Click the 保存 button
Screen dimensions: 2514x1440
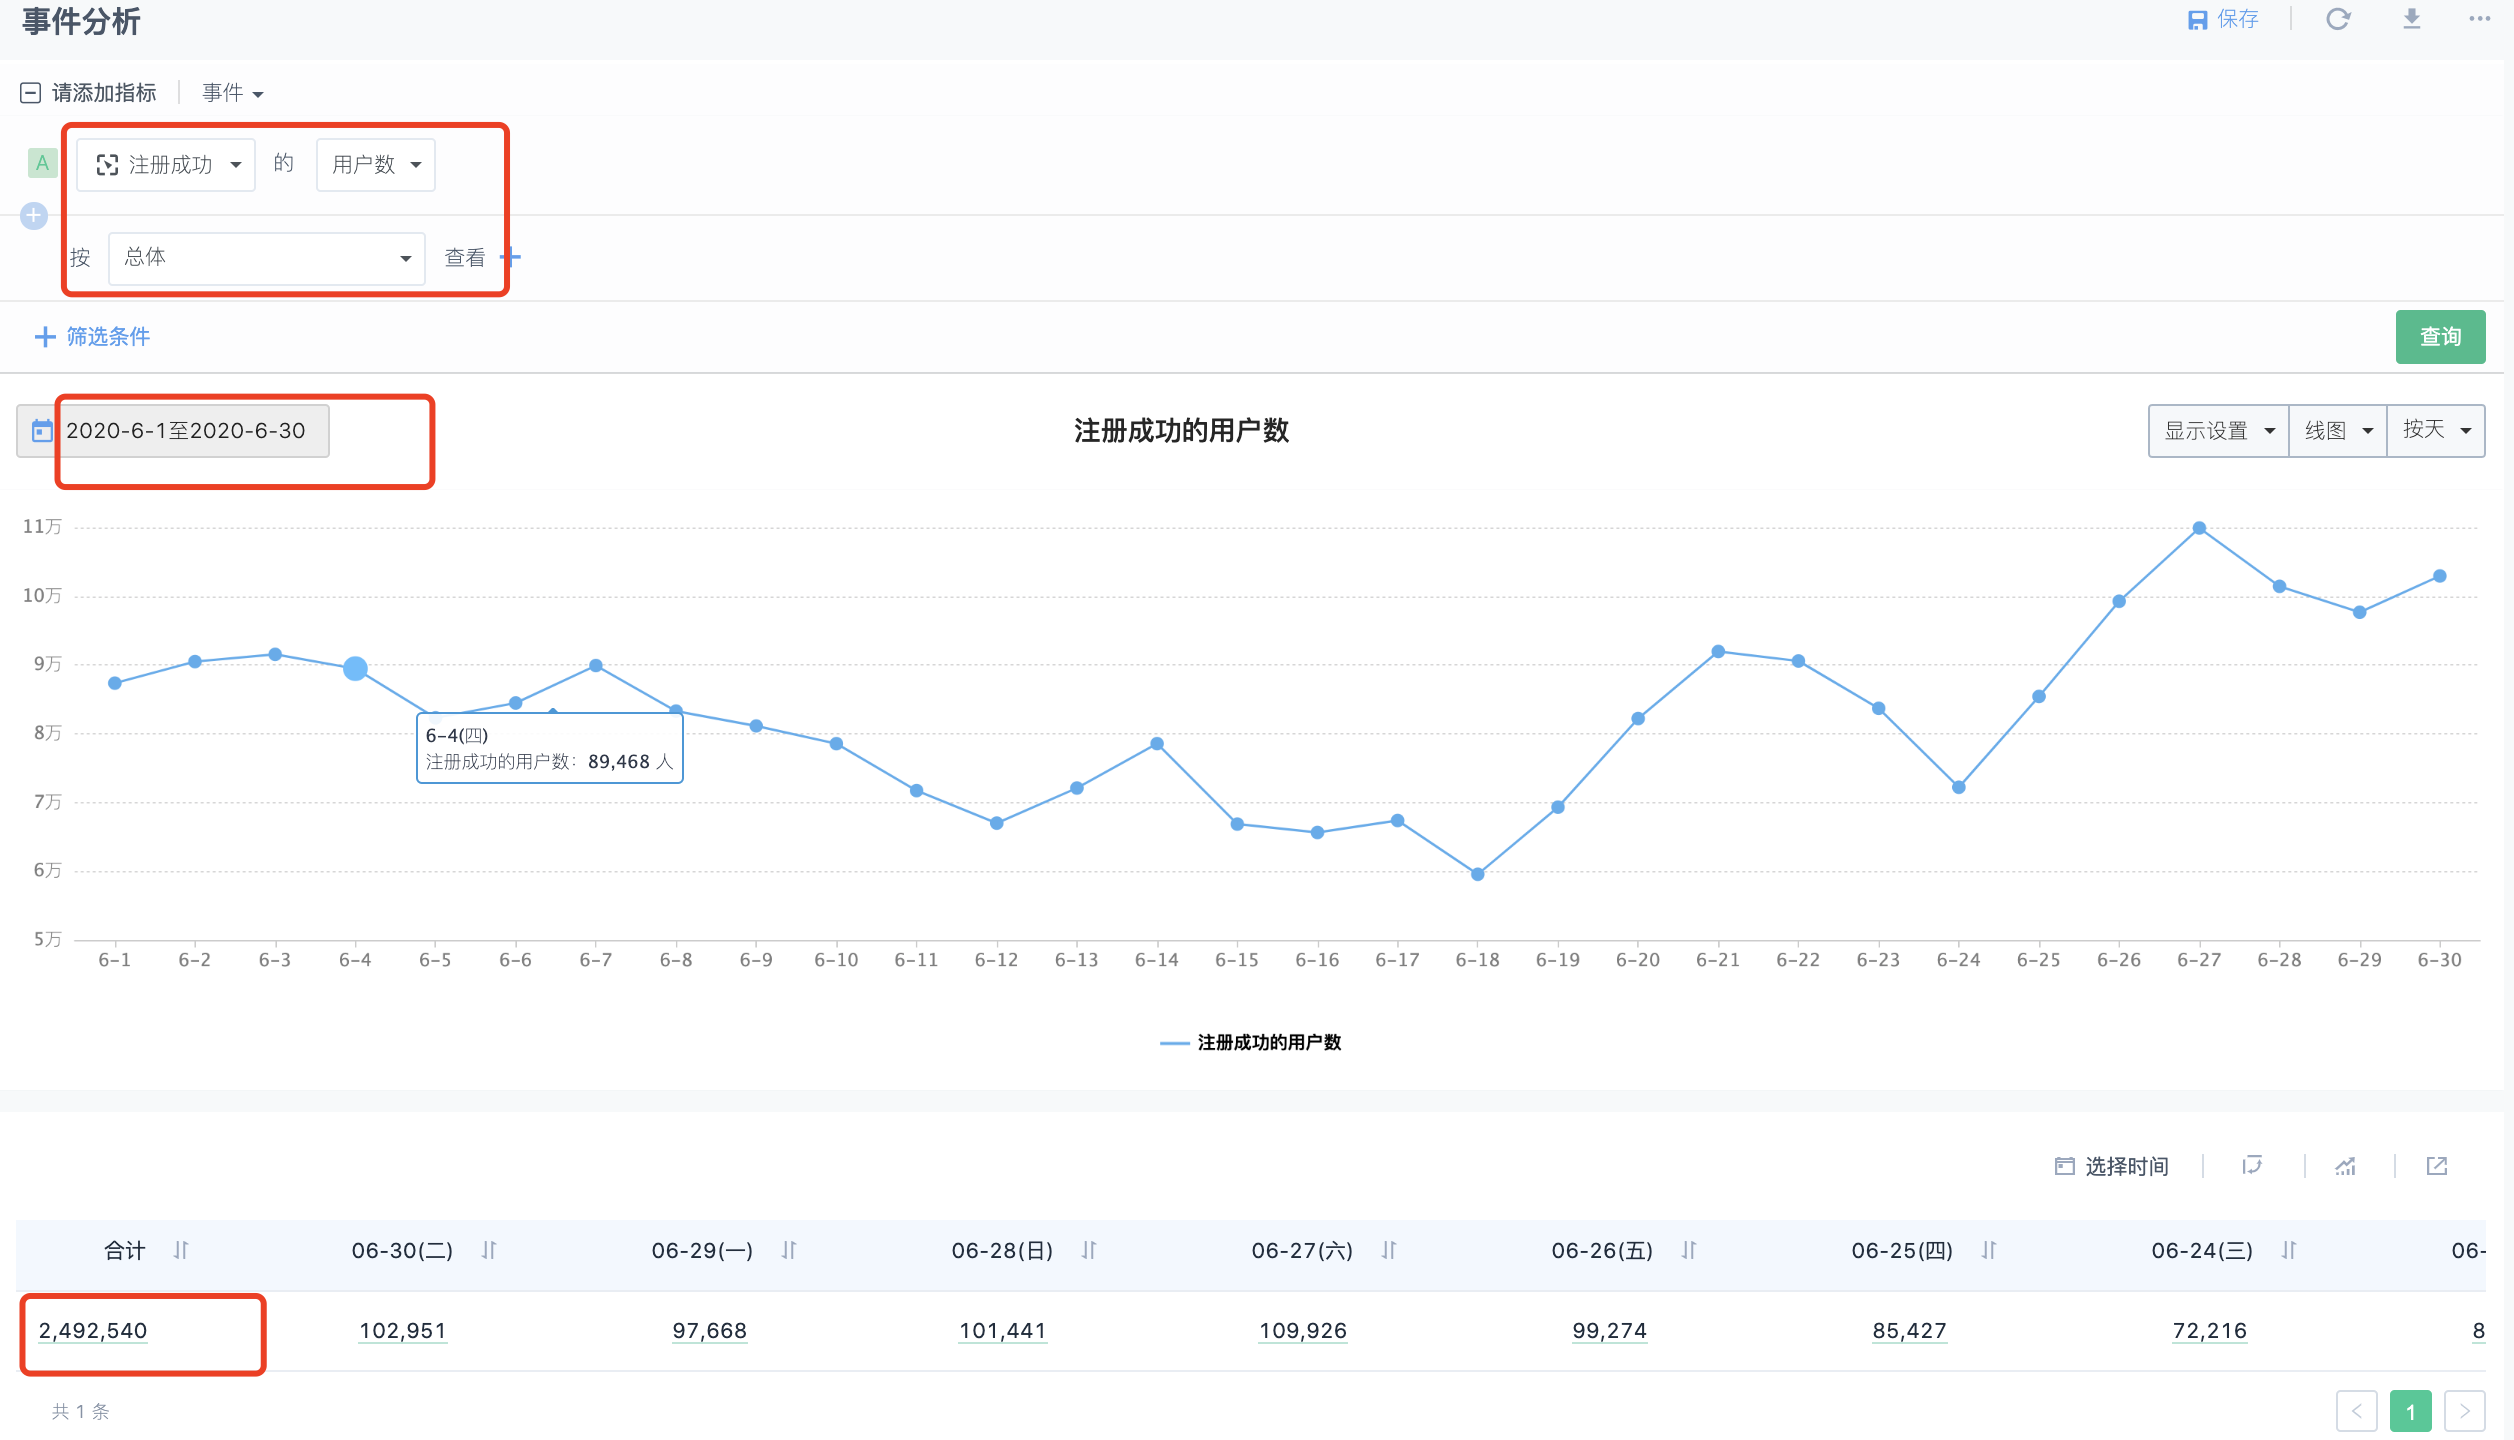coord(2223,19)
